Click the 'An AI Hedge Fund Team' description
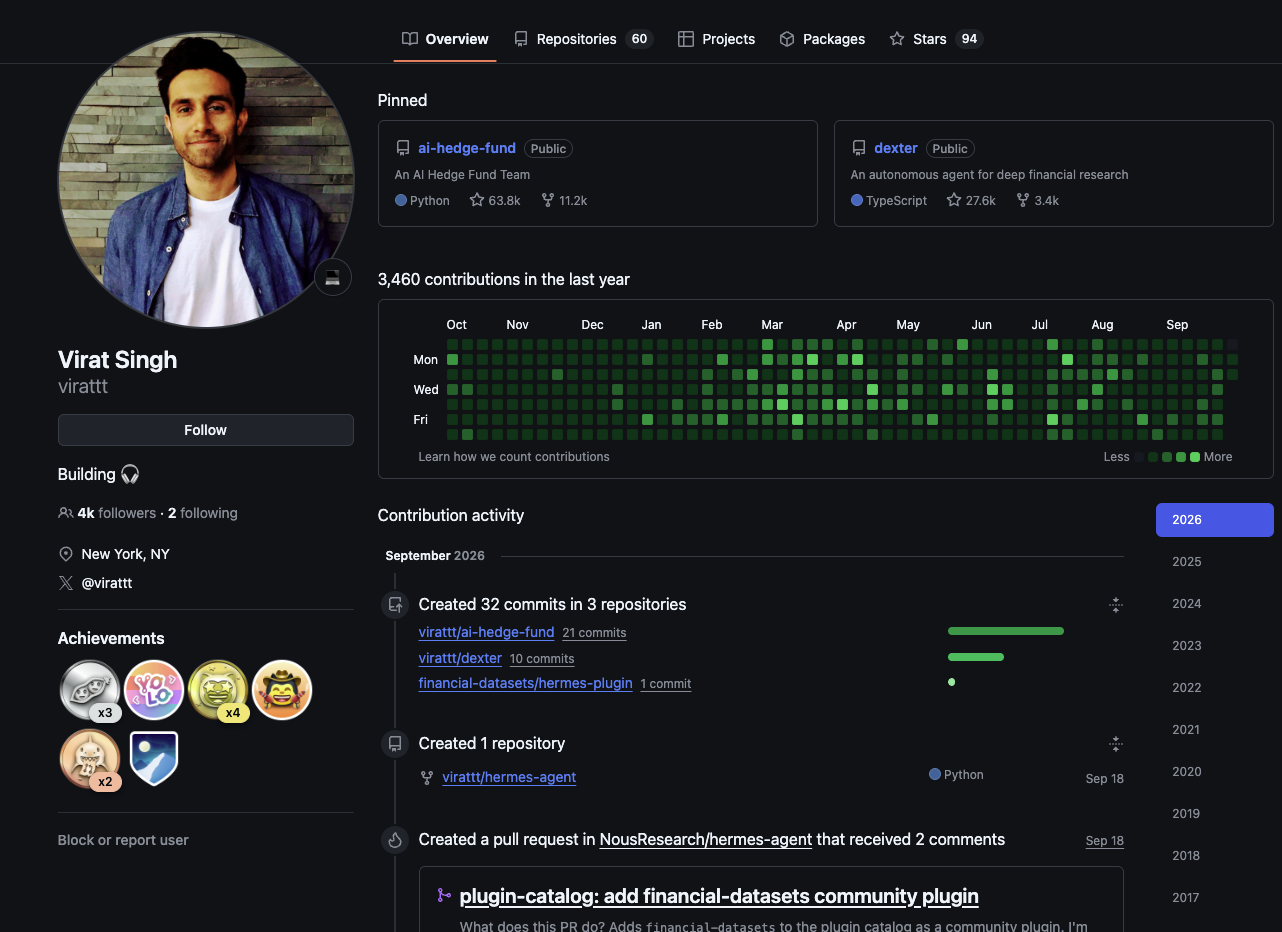The width and height of the screenshot is (1282, 932). point(463,174)
